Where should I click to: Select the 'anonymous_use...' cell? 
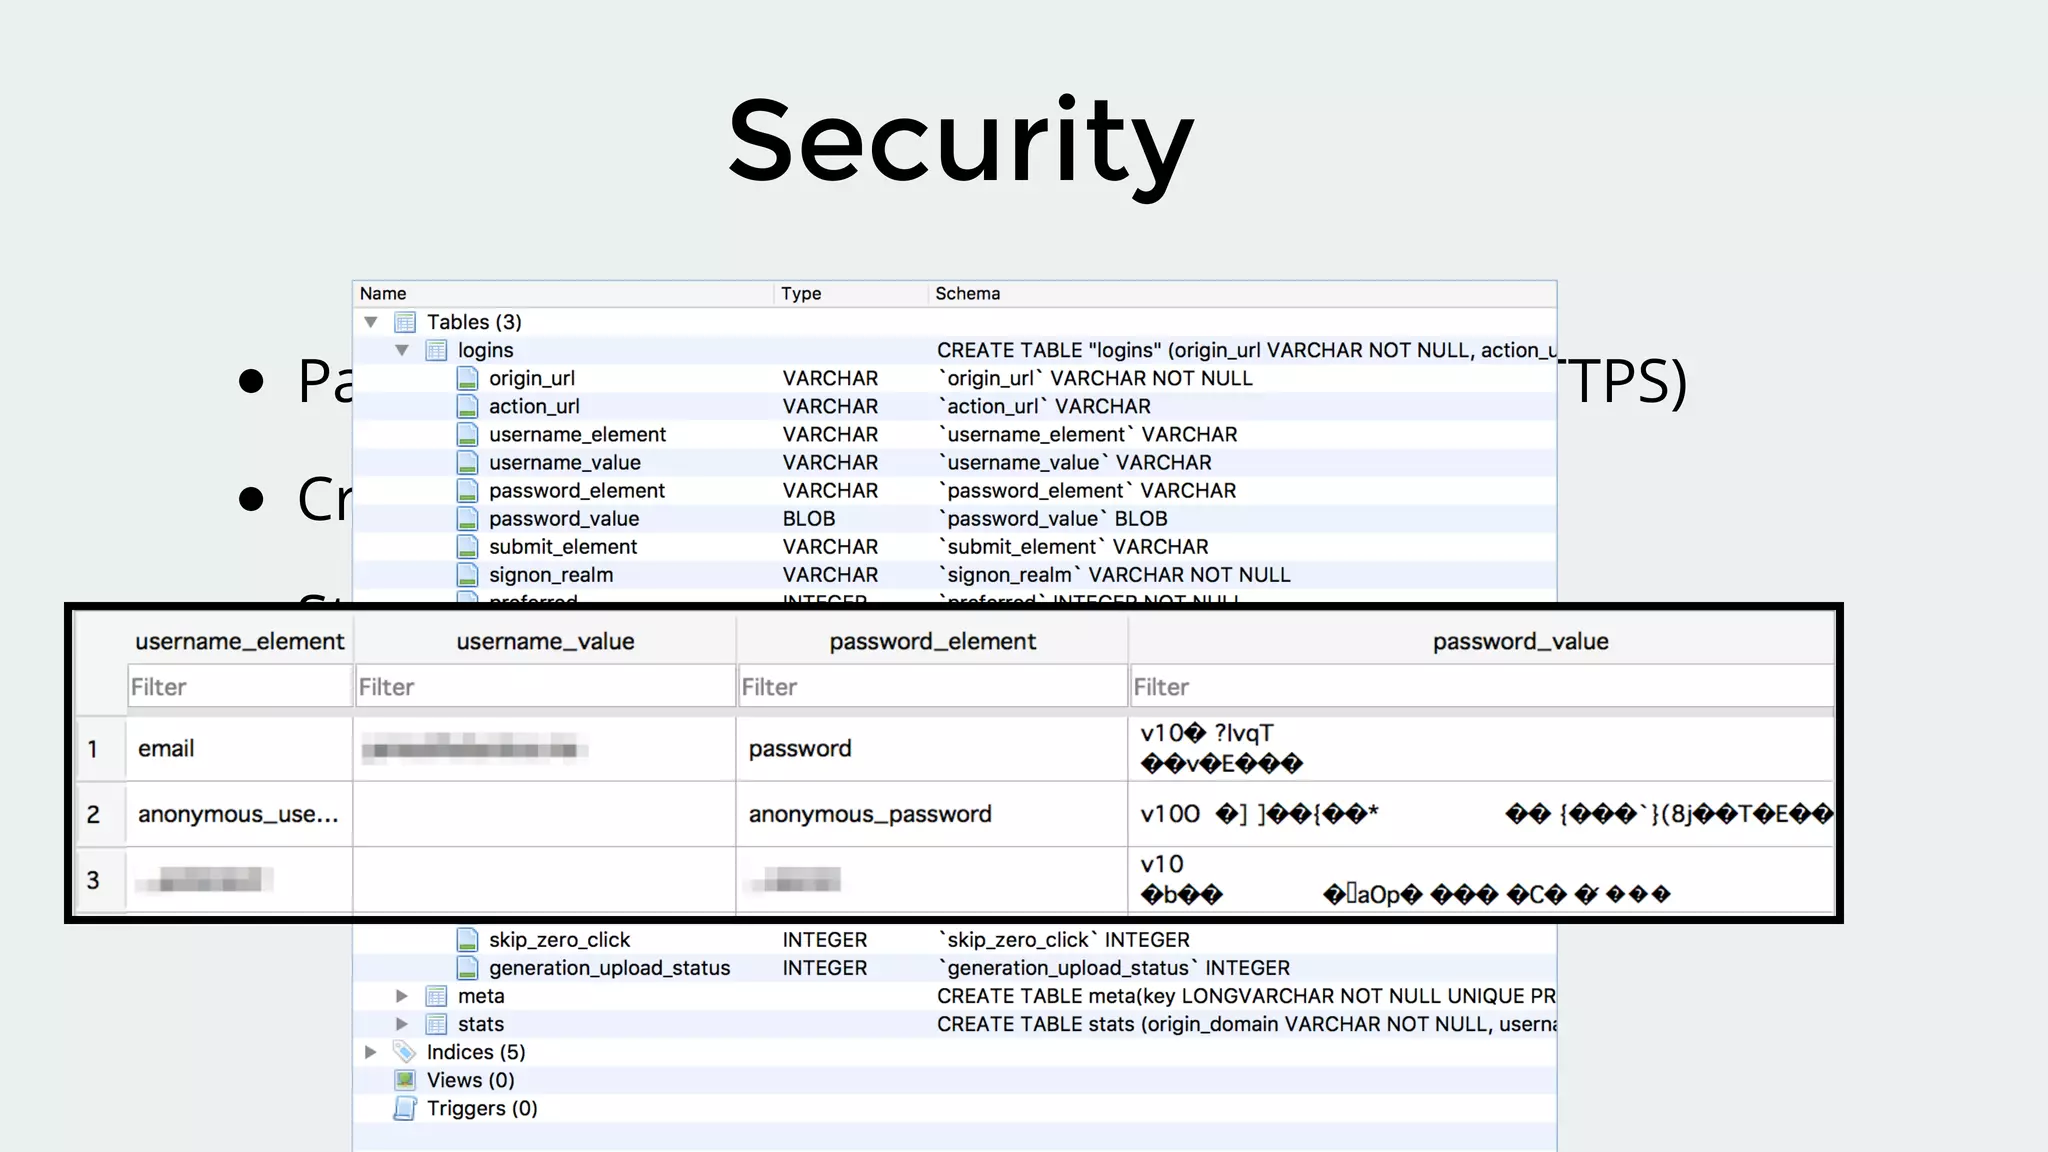click(240, 814)
